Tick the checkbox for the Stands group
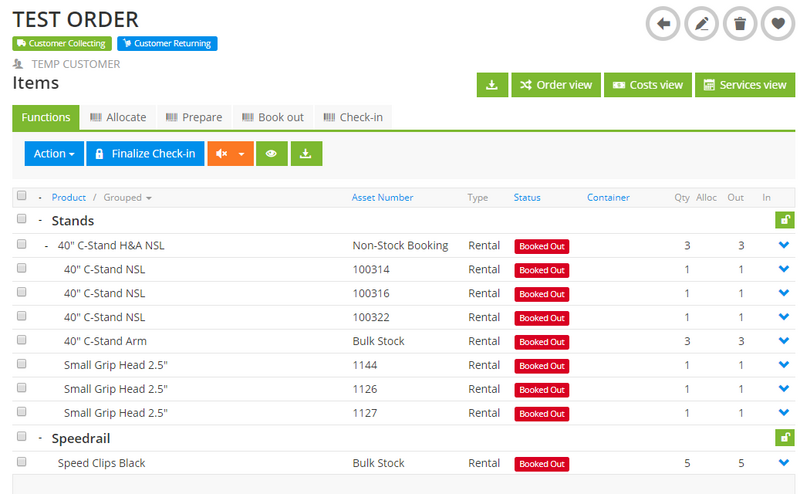Viewport: 800px width, 494px height. click(x=22, y=220)
